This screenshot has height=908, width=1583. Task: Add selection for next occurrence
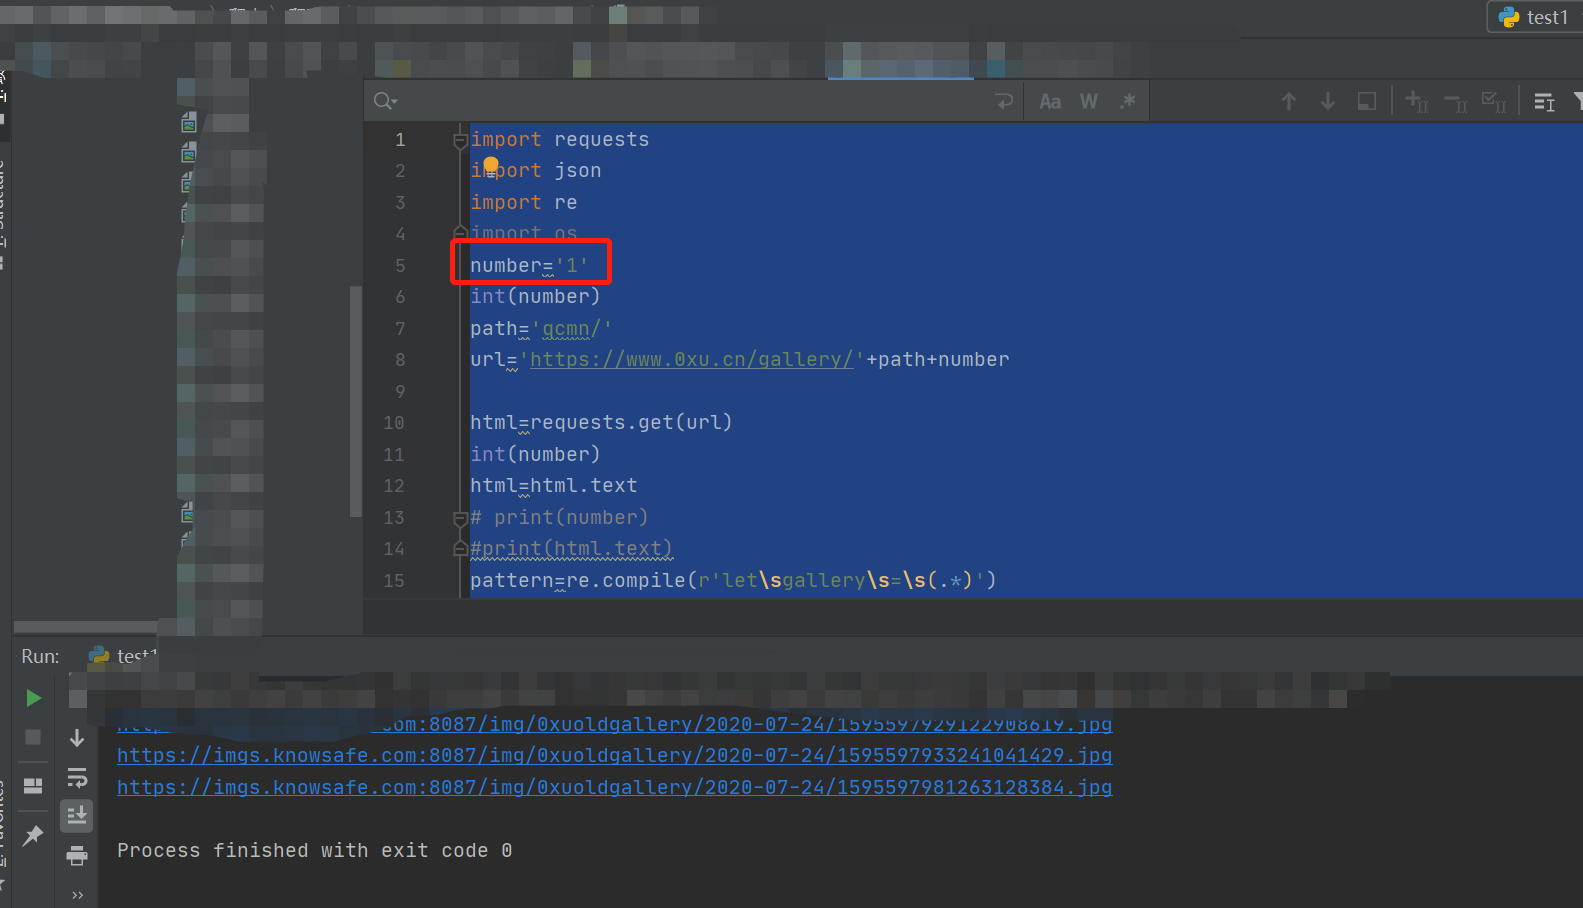[1416, 101]
